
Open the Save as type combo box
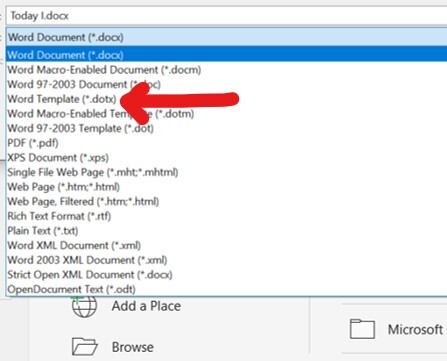(x=227, y=37)
